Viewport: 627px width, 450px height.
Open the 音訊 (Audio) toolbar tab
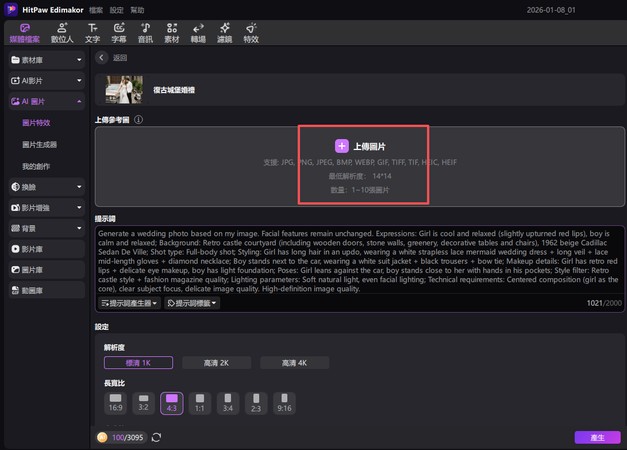coord(145,33)
